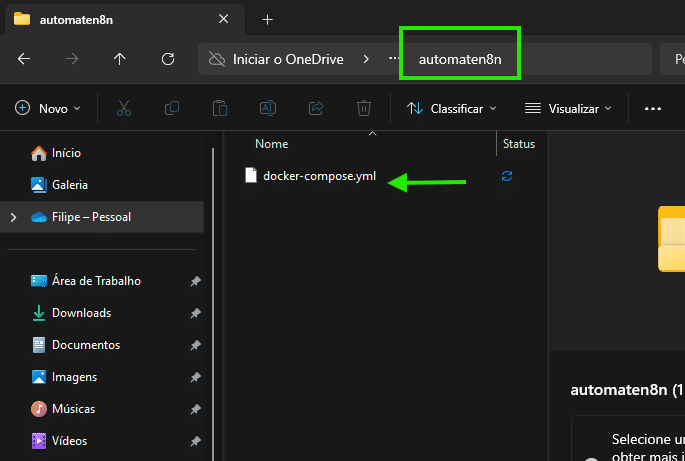Click the Cut scissors icon
The width and height of the screenshot is (685, 461).
tap(124, 108)
